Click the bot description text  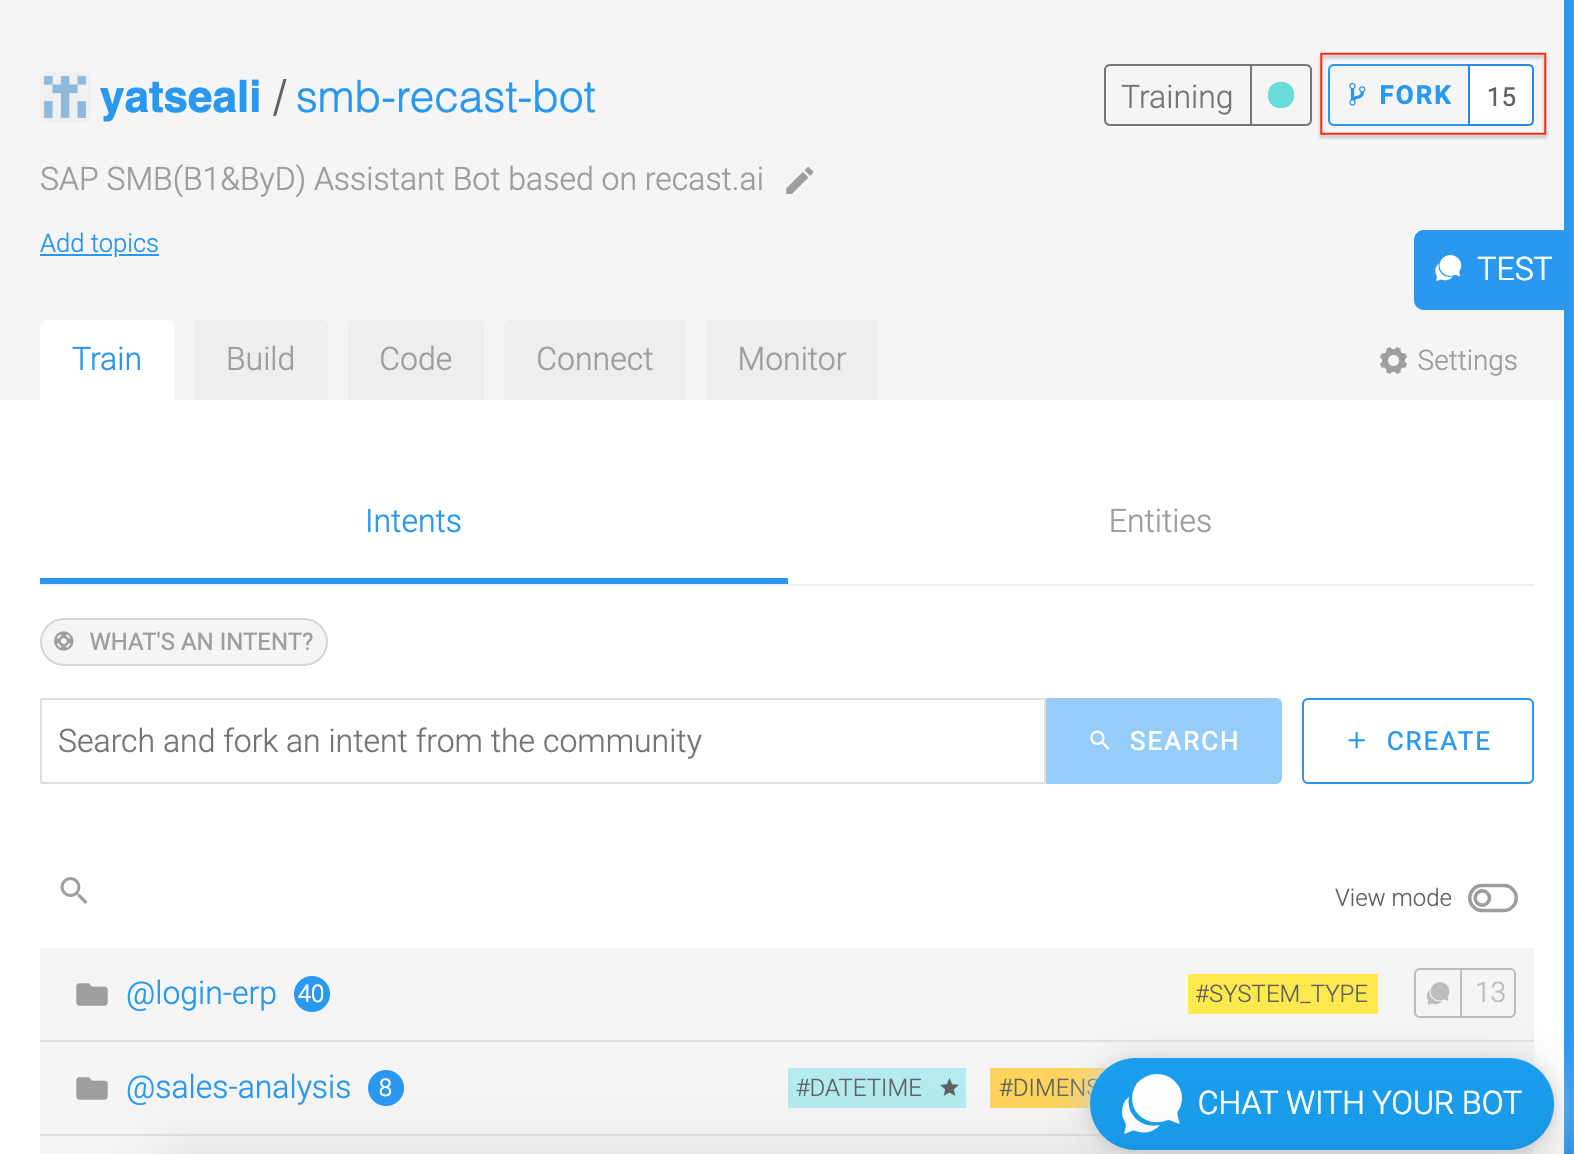coord(401,179)
